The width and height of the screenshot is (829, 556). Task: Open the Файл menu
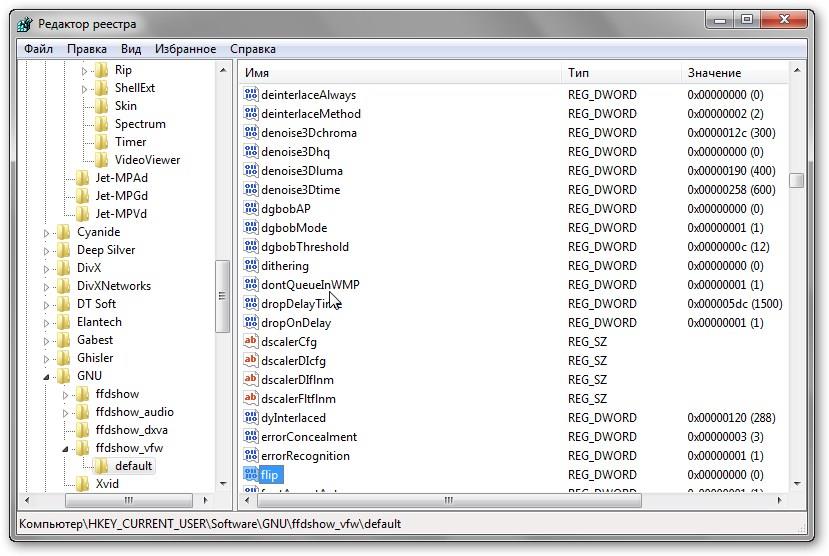(39, 49)
